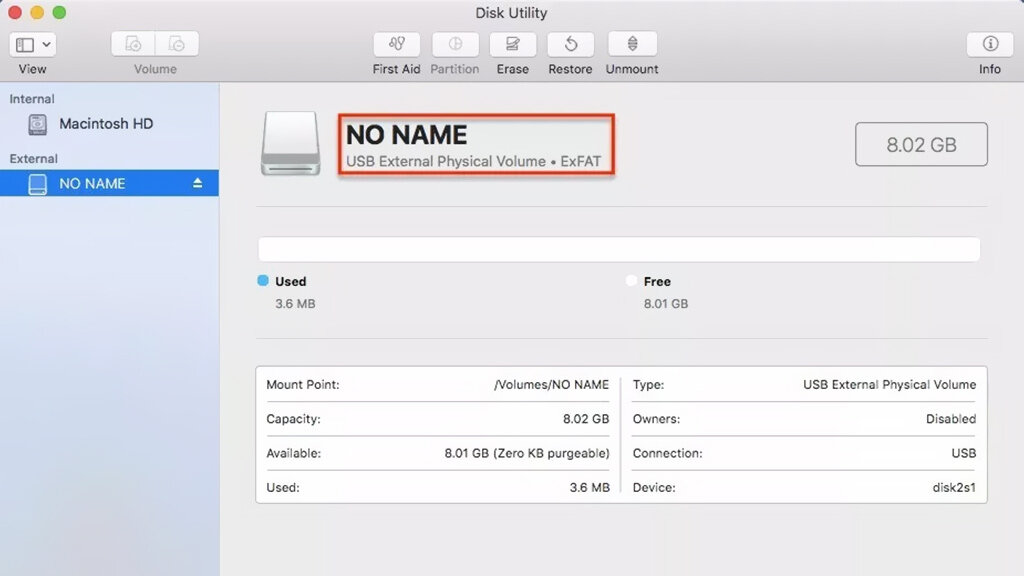
Task: Click the Disk Utility window title
Action: click(x=511, y=13)
